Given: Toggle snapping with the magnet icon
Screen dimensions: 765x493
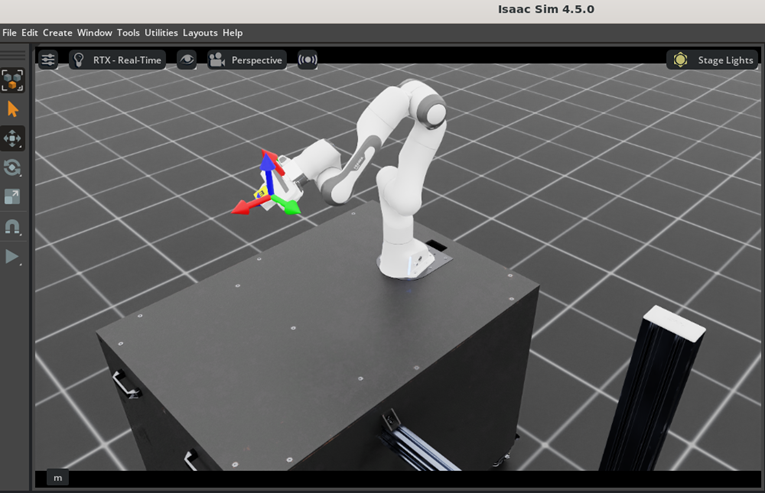Looking at the screenshot, I should click(x=13, y=227).
